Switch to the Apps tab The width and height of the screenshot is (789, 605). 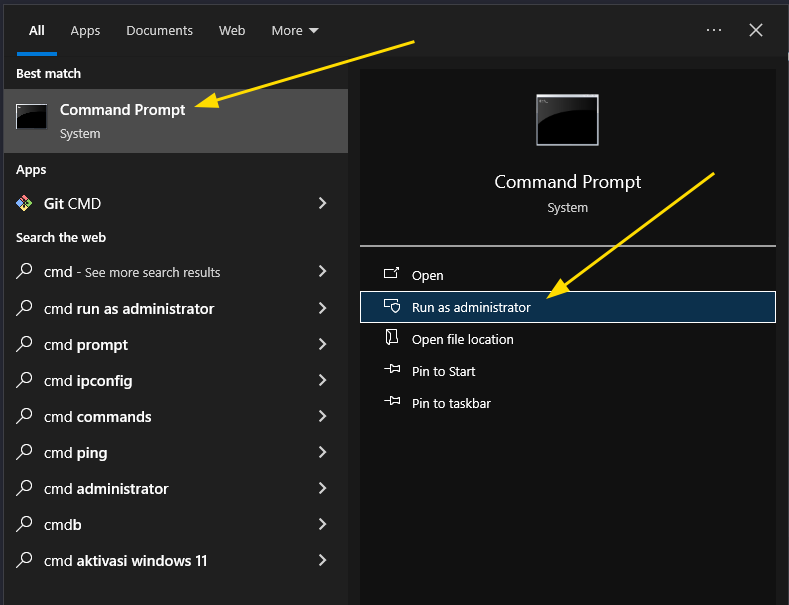pyautogui.click(x=85, y=31)
